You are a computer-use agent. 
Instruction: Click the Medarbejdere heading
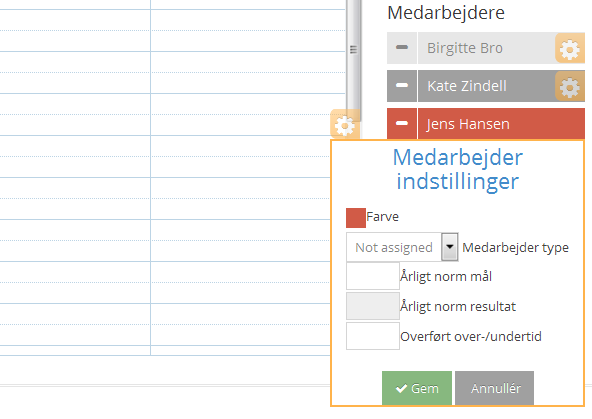(x=446, y=13)
